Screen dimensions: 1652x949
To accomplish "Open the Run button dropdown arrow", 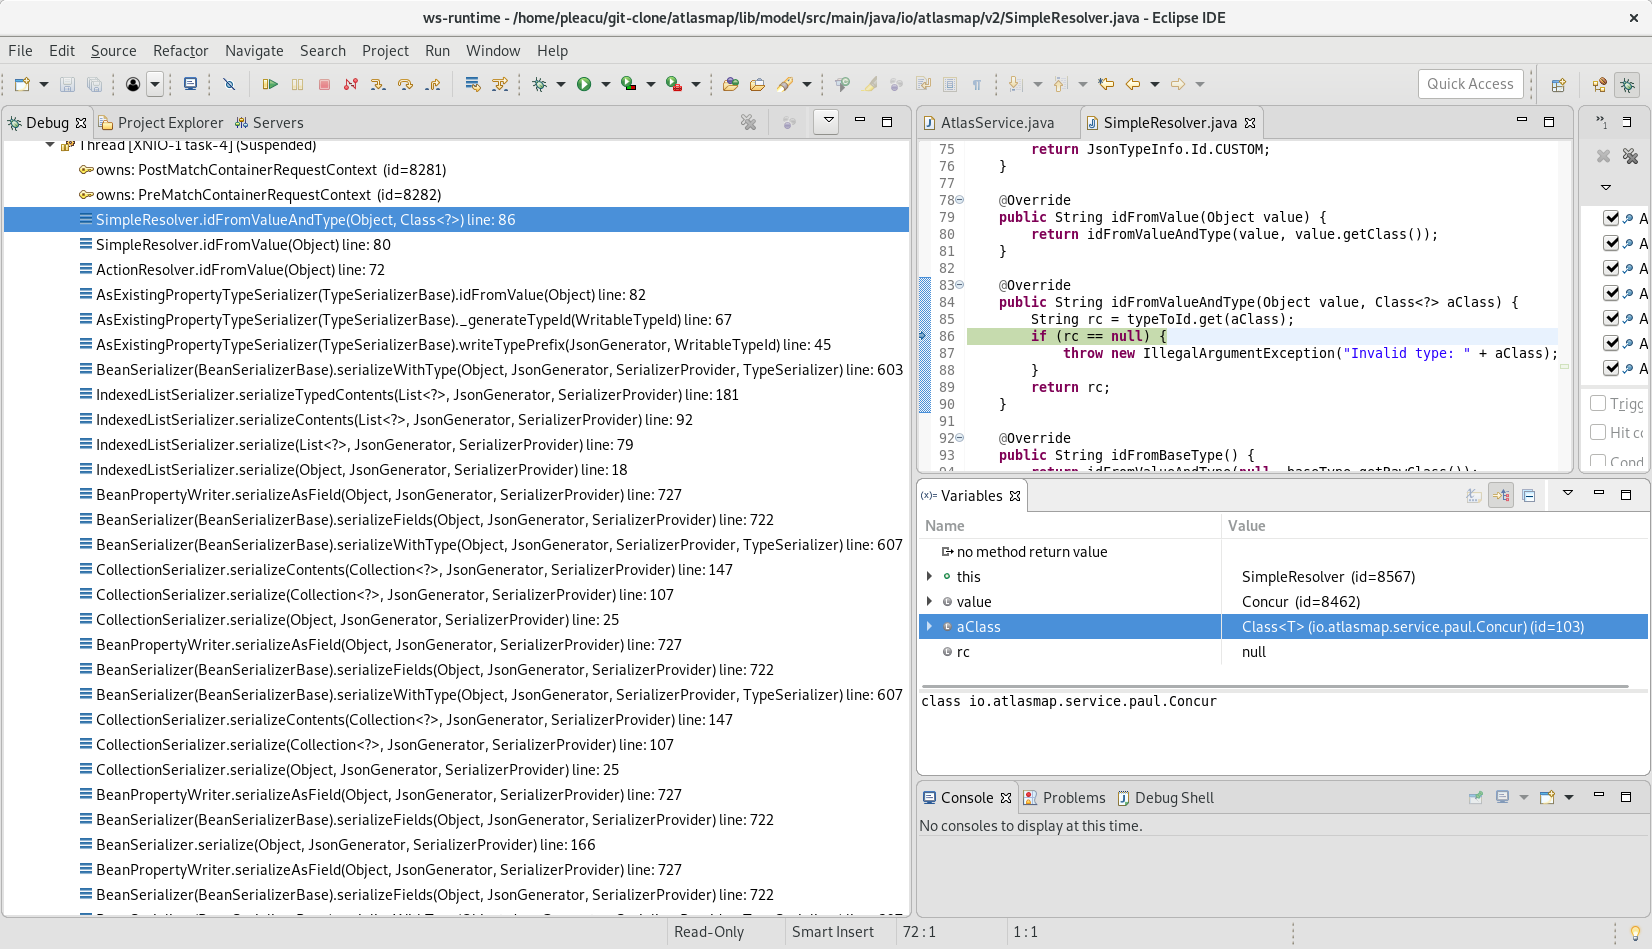I will point(605,84).
